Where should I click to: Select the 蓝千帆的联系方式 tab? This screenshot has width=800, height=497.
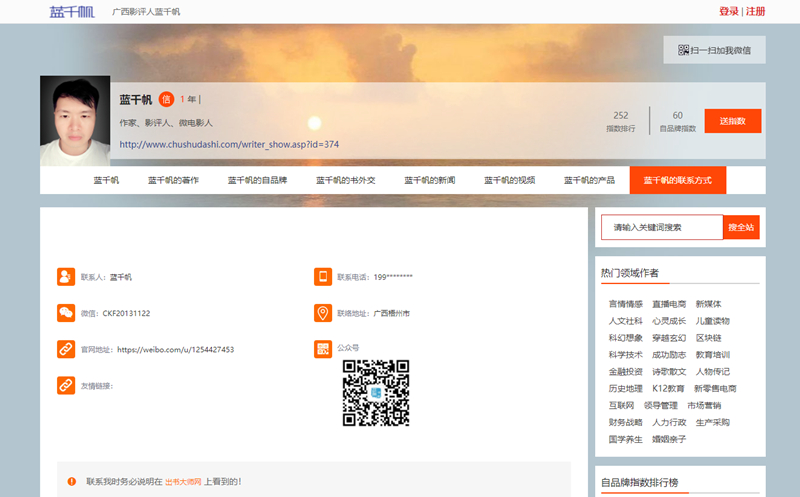point(677,180)
